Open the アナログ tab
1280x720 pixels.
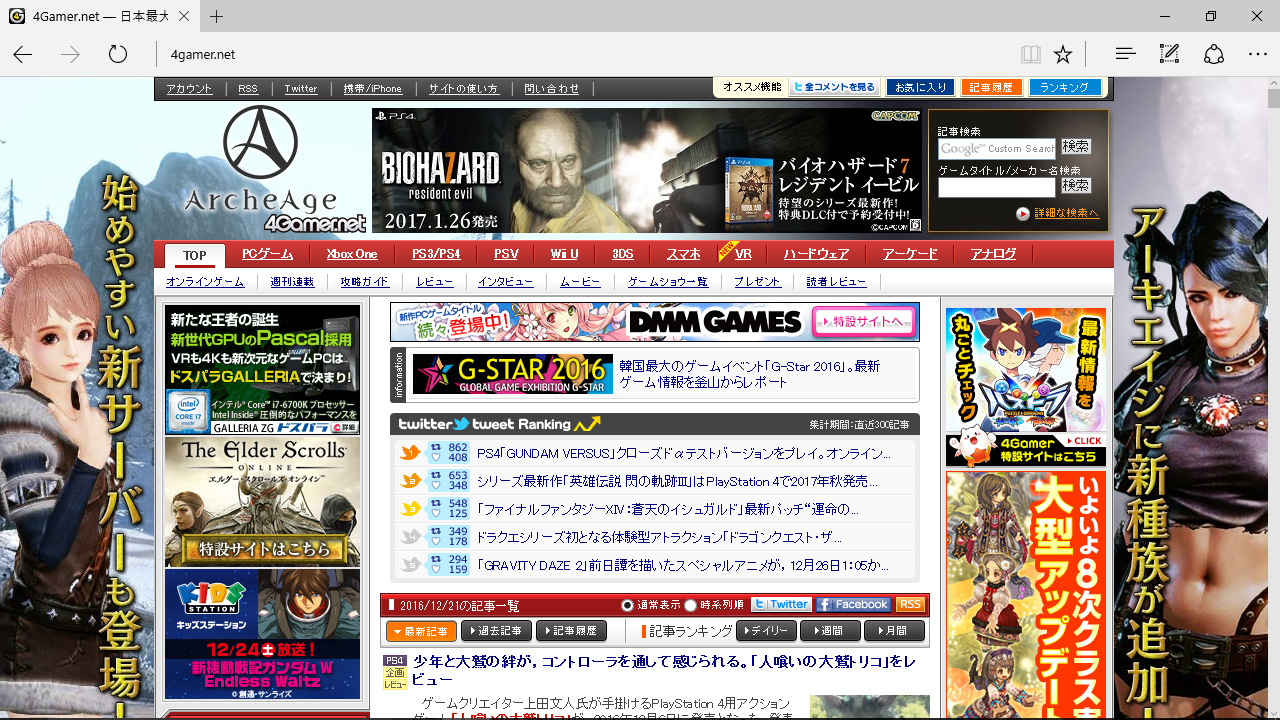[x=993, y=254]
